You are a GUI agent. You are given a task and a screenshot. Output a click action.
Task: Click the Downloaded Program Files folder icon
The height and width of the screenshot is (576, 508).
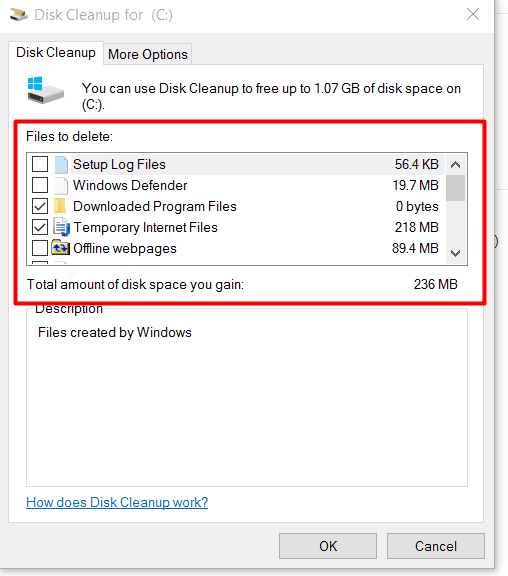click(60, 206)
